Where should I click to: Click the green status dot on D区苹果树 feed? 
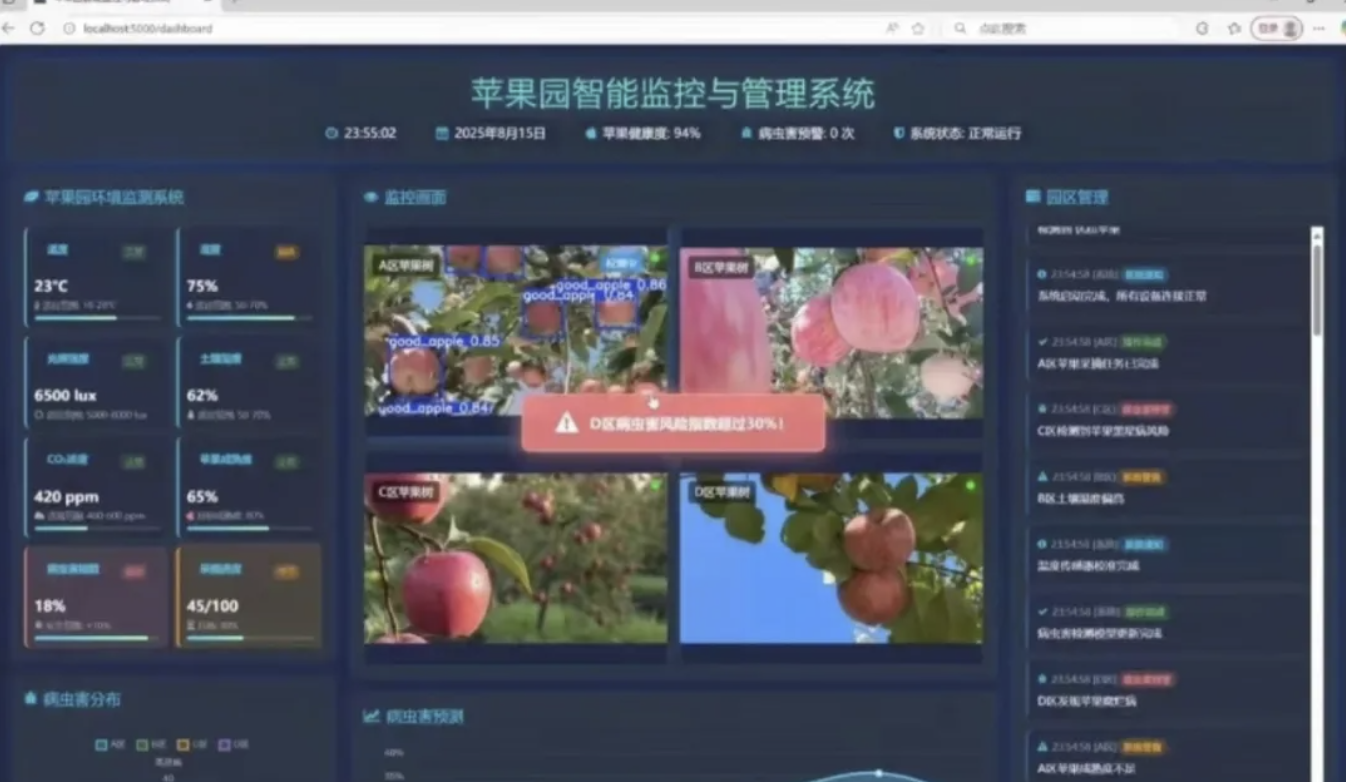[970, 485]
